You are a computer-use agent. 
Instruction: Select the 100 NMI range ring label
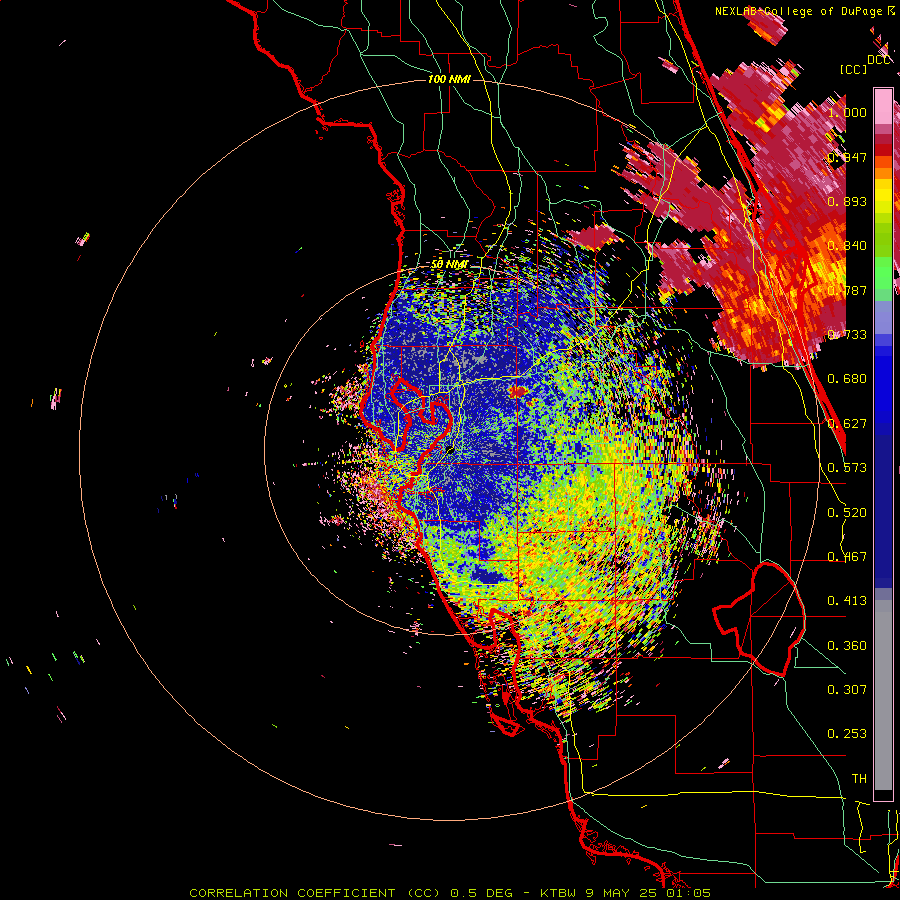(x=449, y=79)
